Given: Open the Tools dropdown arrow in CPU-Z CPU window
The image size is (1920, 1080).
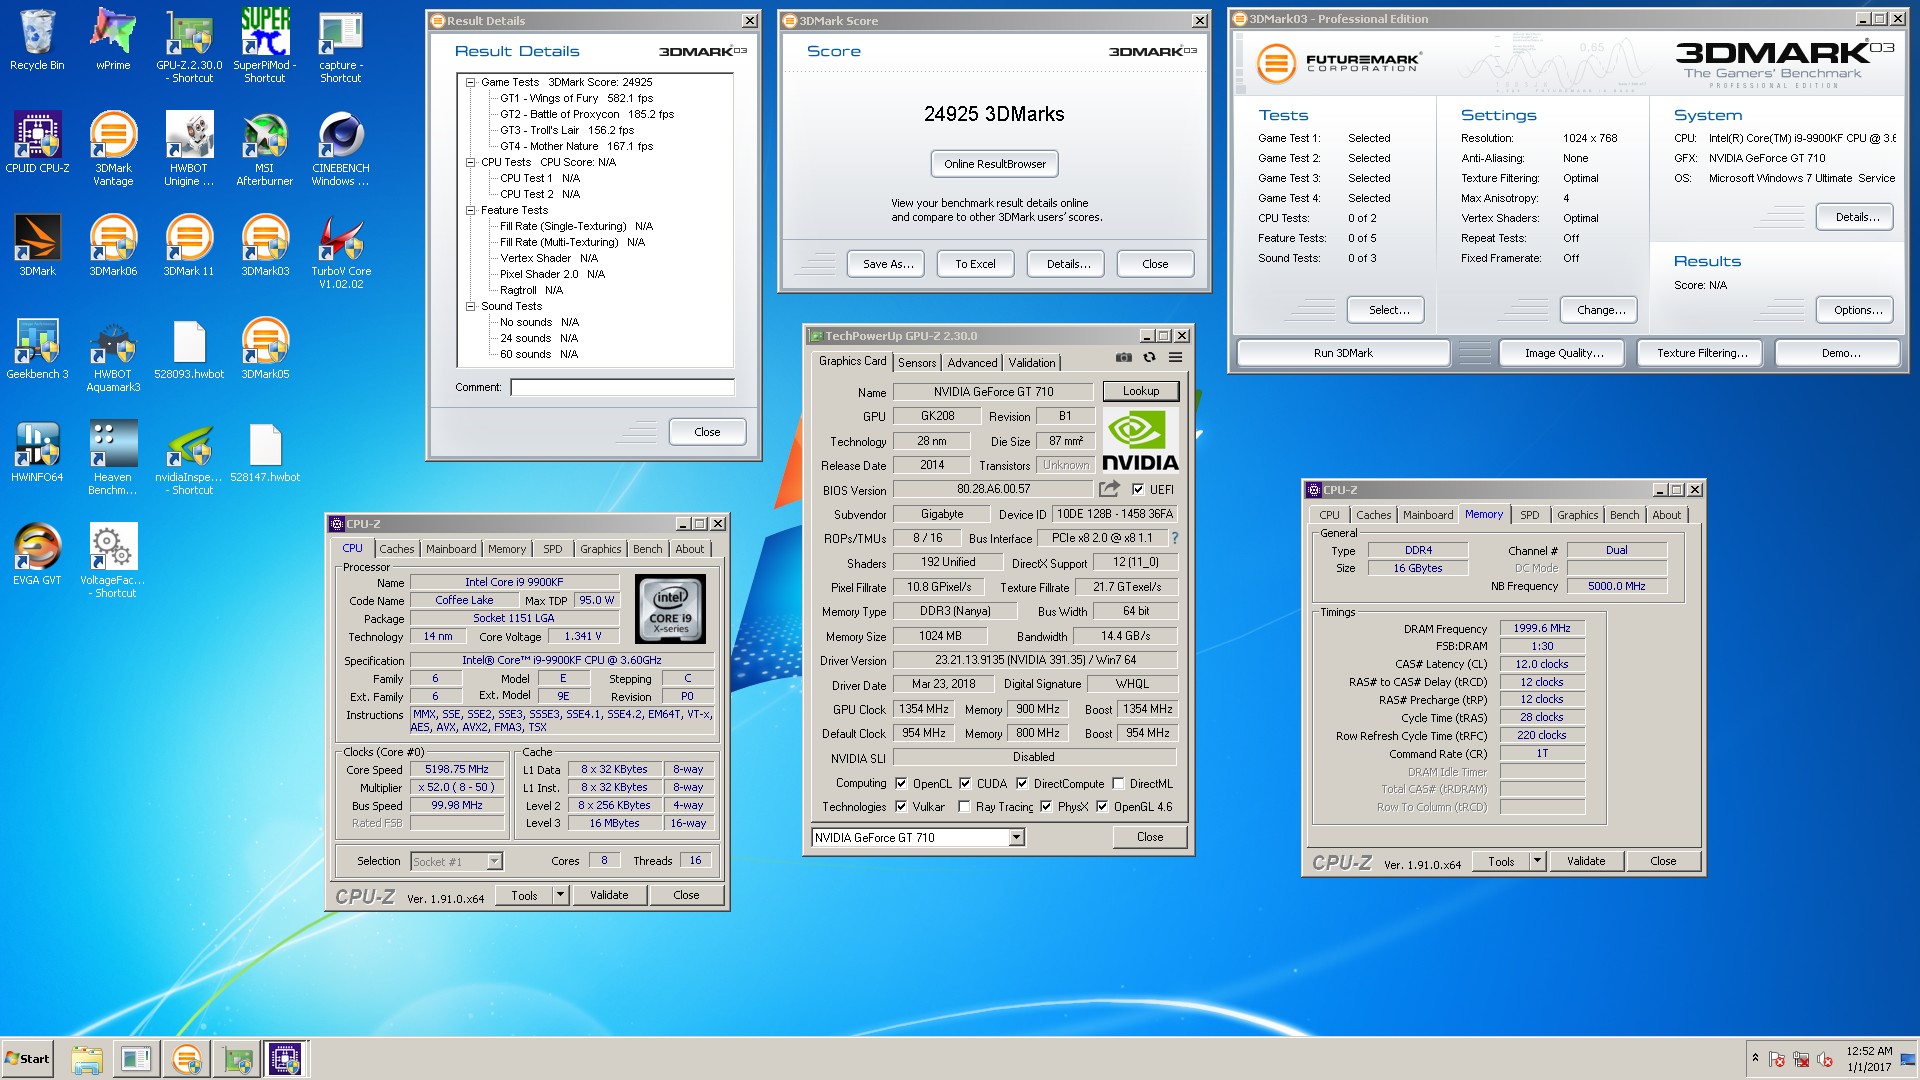Looking at the screenshot, I should pos(561,895).
